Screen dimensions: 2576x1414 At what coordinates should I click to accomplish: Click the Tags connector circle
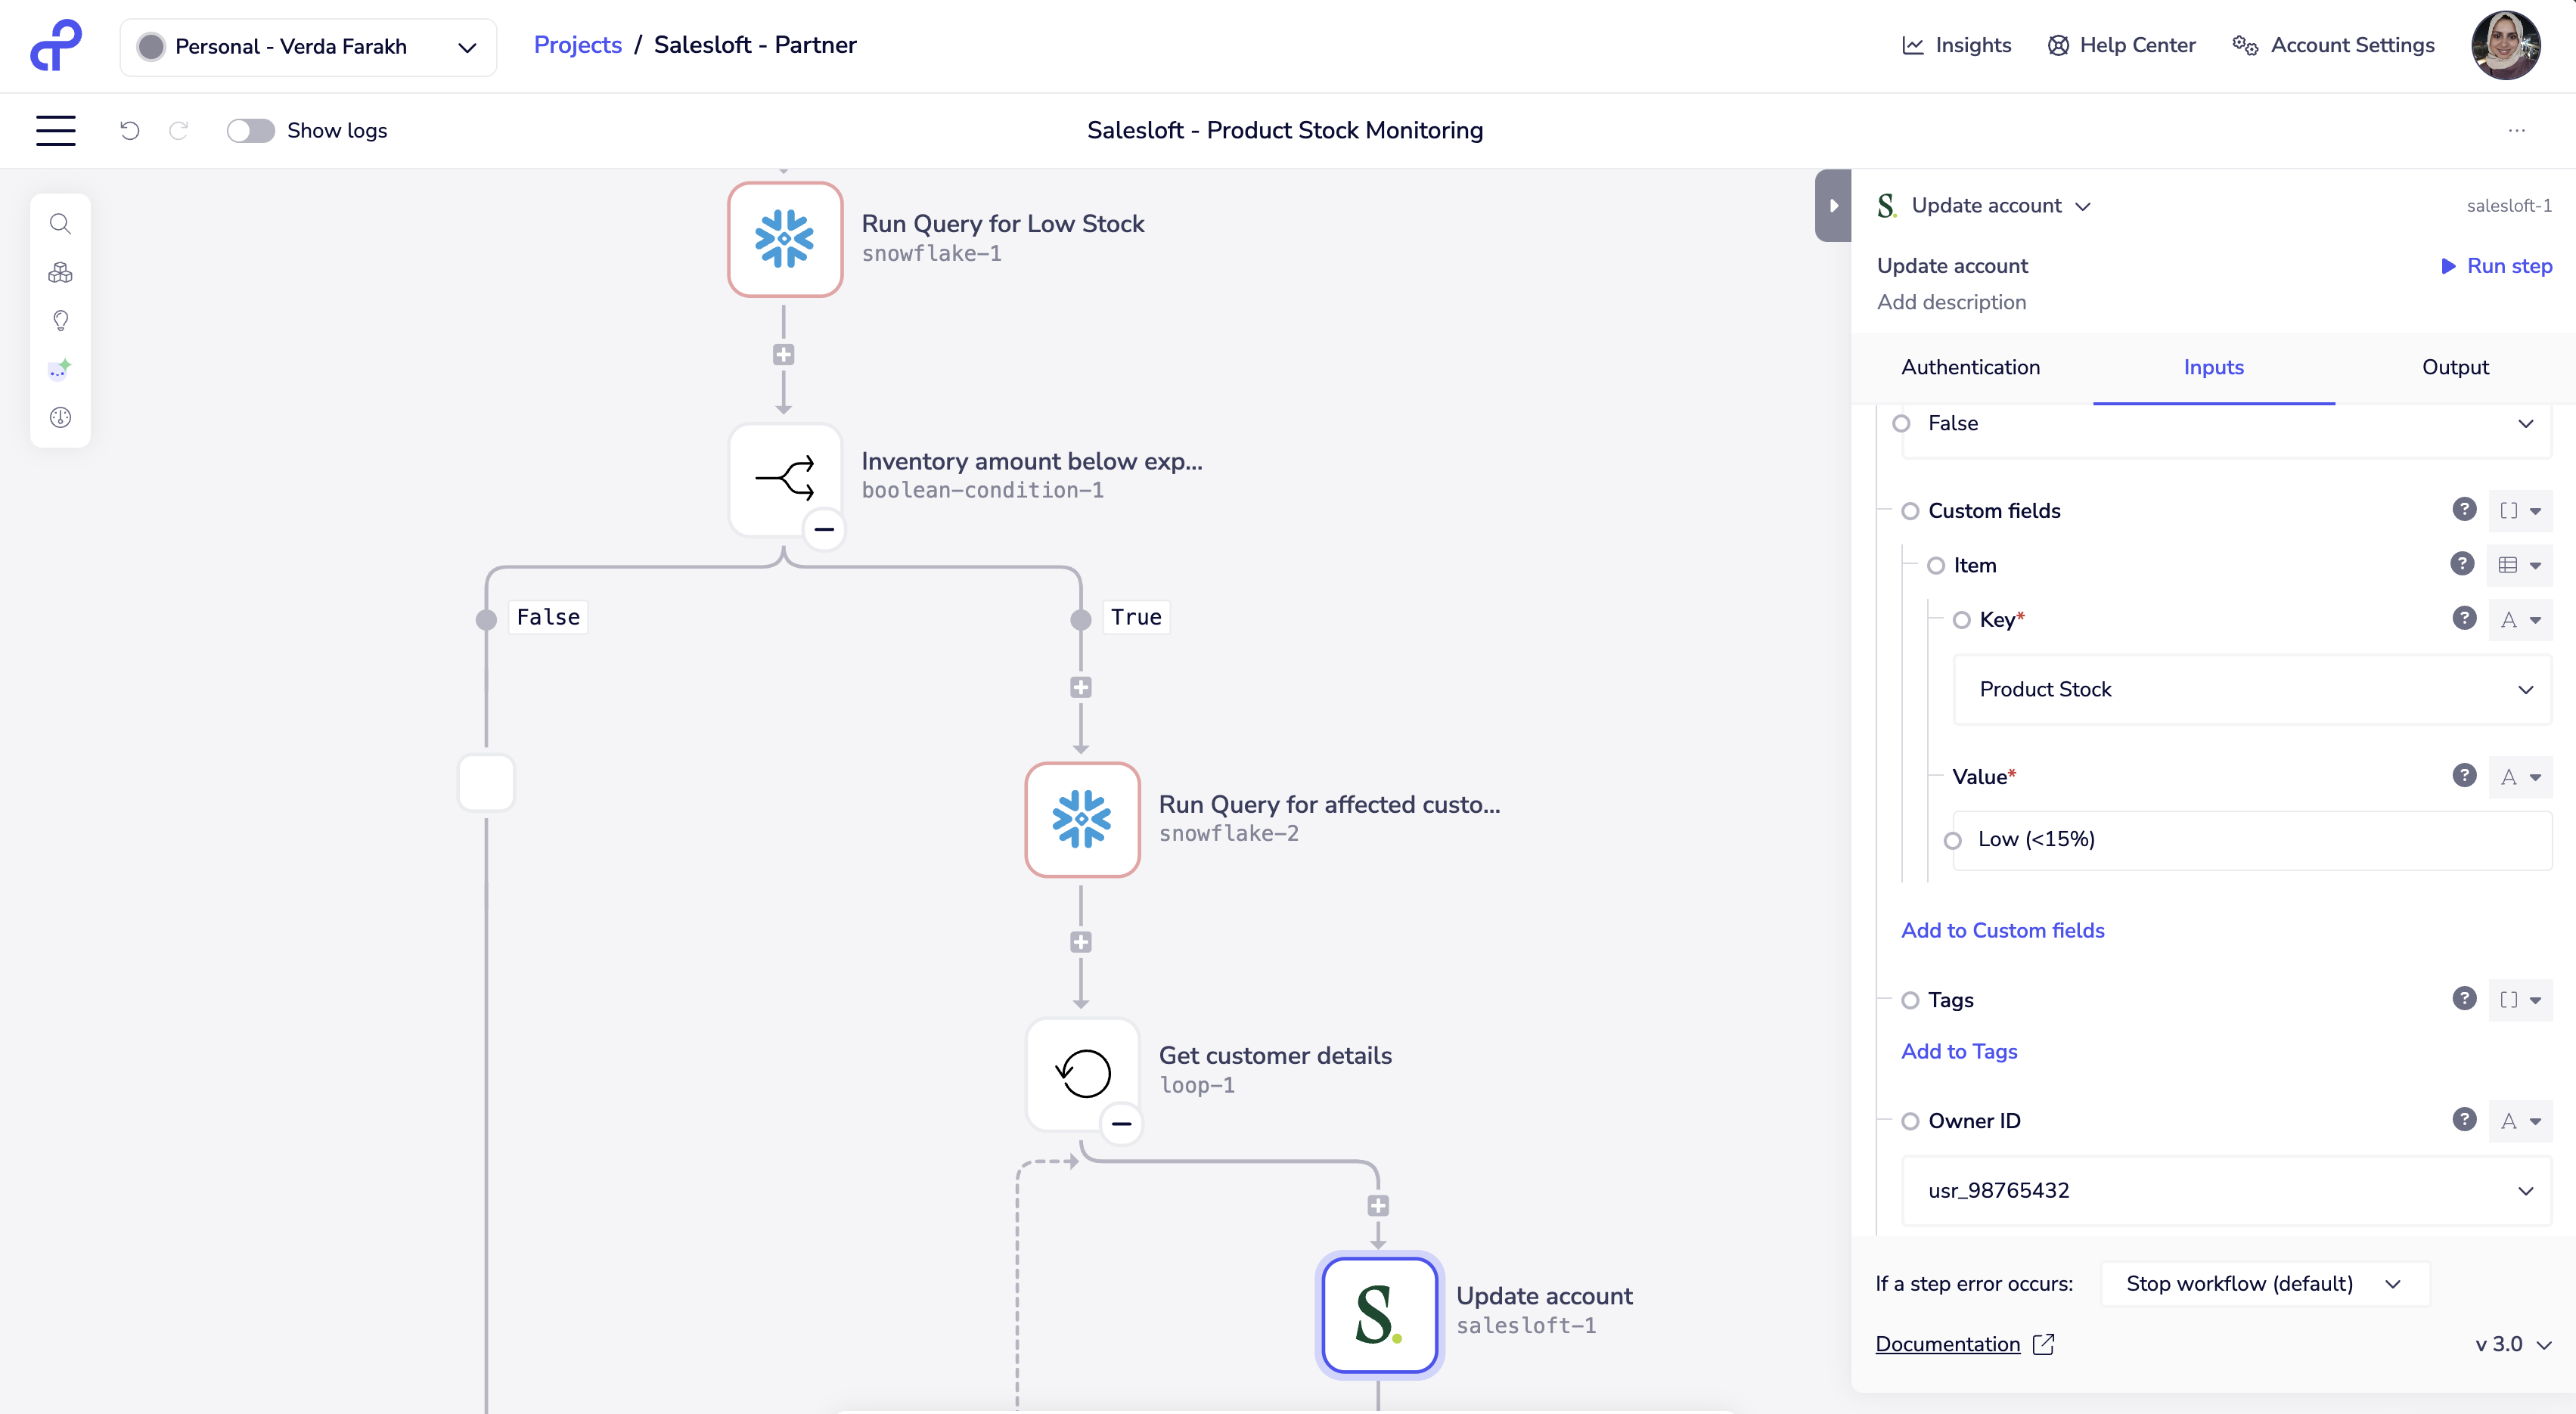1910,1000
